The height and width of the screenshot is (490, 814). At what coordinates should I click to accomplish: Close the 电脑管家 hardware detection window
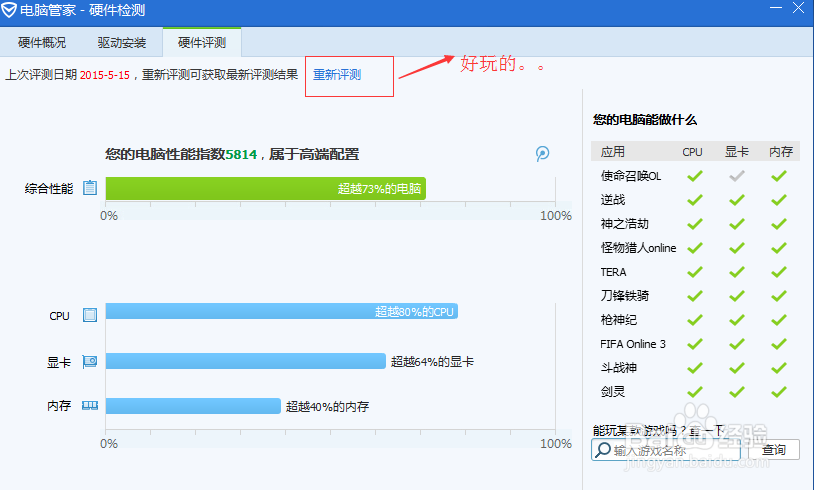798,8
